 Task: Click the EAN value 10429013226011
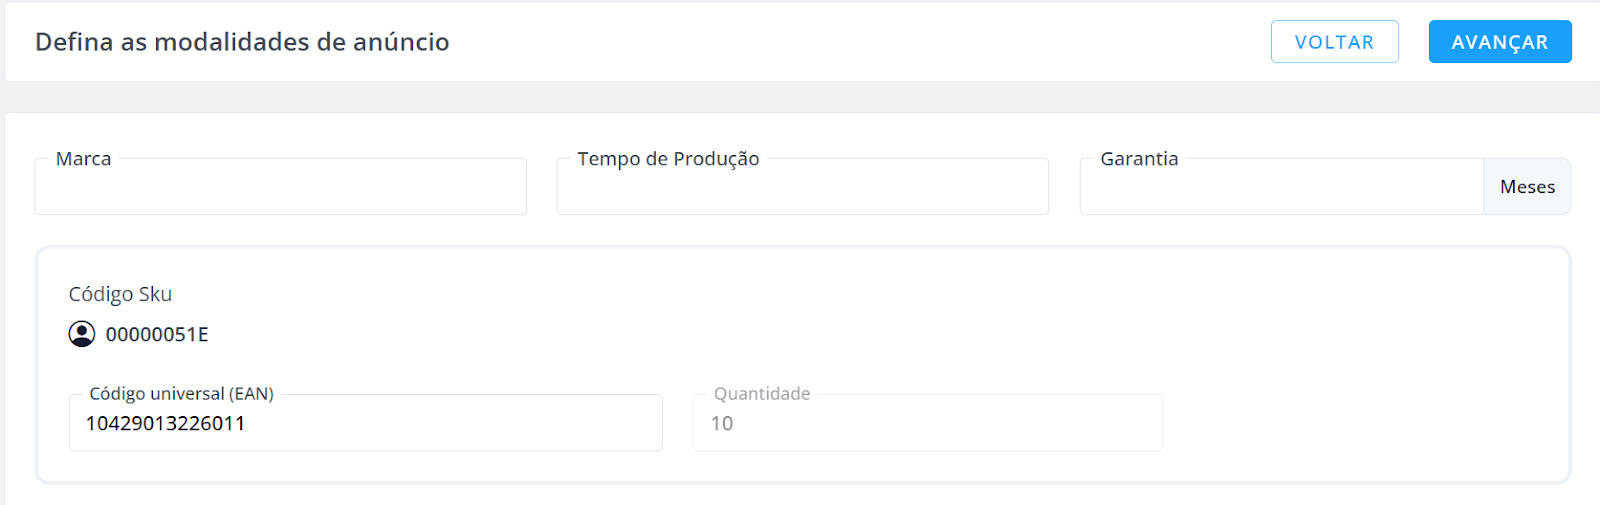165,423
